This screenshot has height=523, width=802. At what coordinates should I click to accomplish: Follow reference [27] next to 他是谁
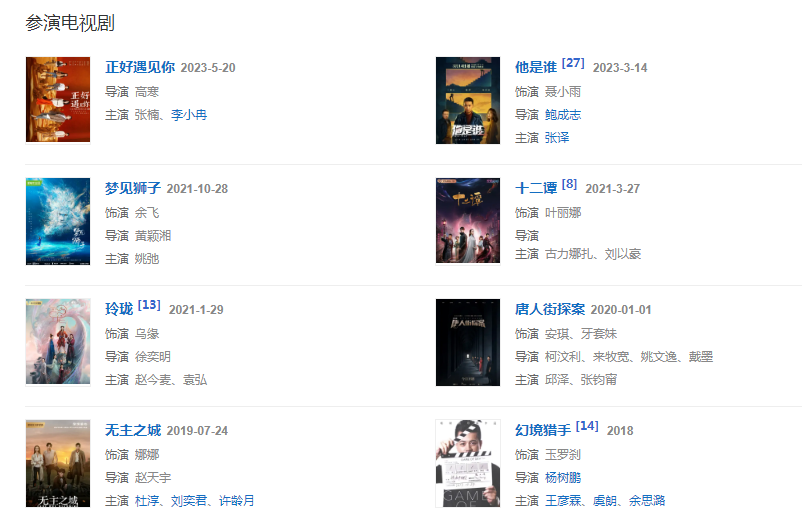coord(573,63)
